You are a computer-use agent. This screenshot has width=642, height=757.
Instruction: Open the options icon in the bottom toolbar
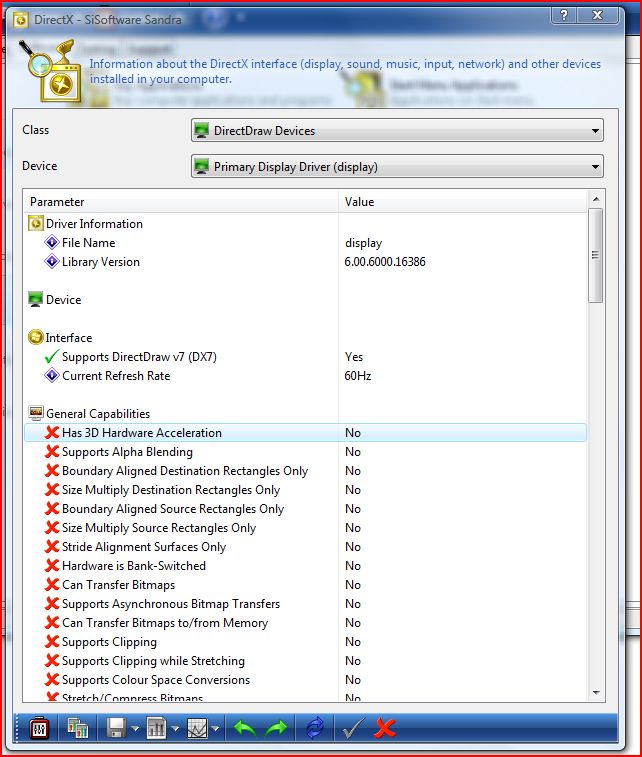[40, 728]
